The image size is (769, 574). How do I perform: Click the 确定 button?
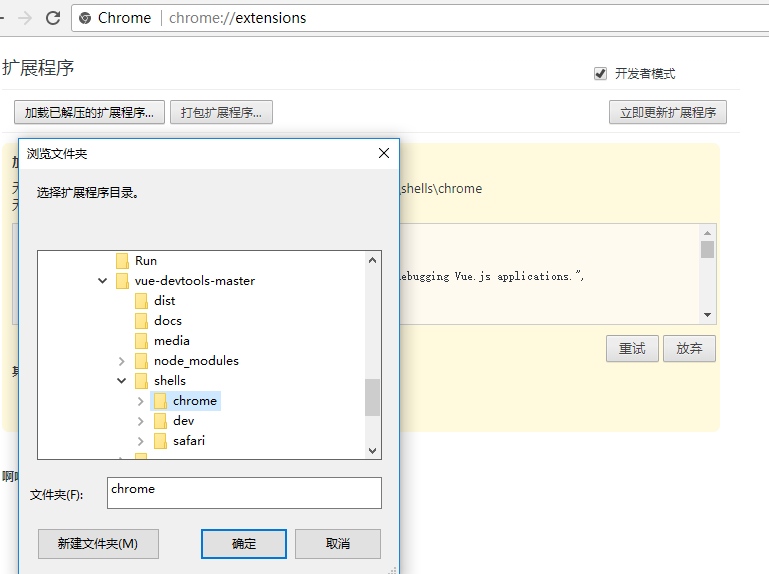(244, 544)
